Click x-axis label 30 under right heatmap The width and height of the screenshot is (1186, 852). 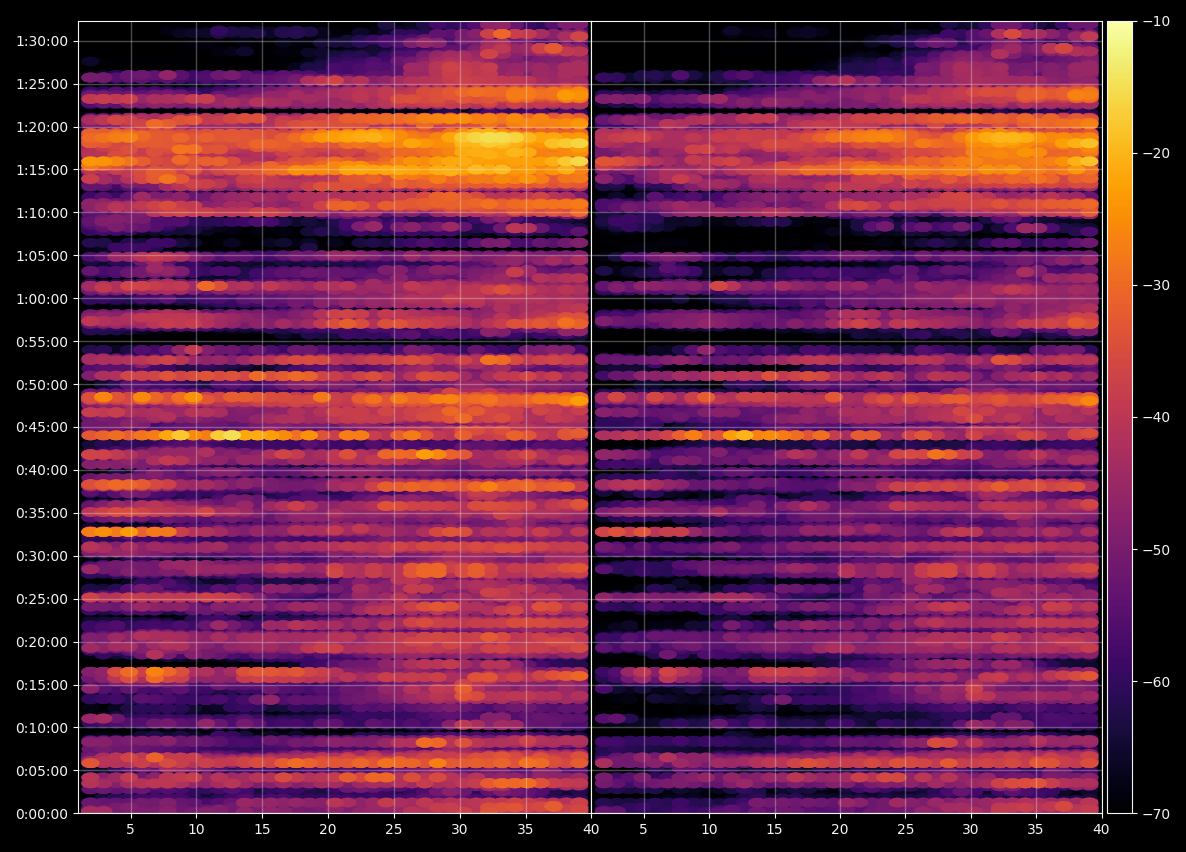click(970, 829)
